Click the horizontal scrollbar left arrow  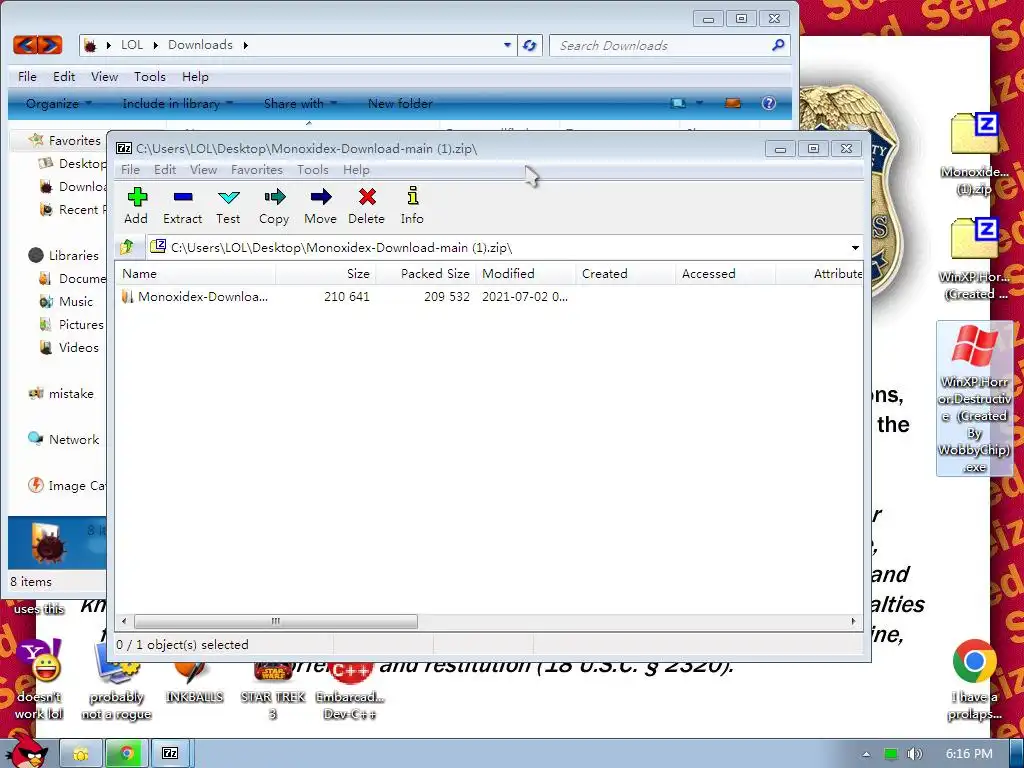click(x=124, y=621)
